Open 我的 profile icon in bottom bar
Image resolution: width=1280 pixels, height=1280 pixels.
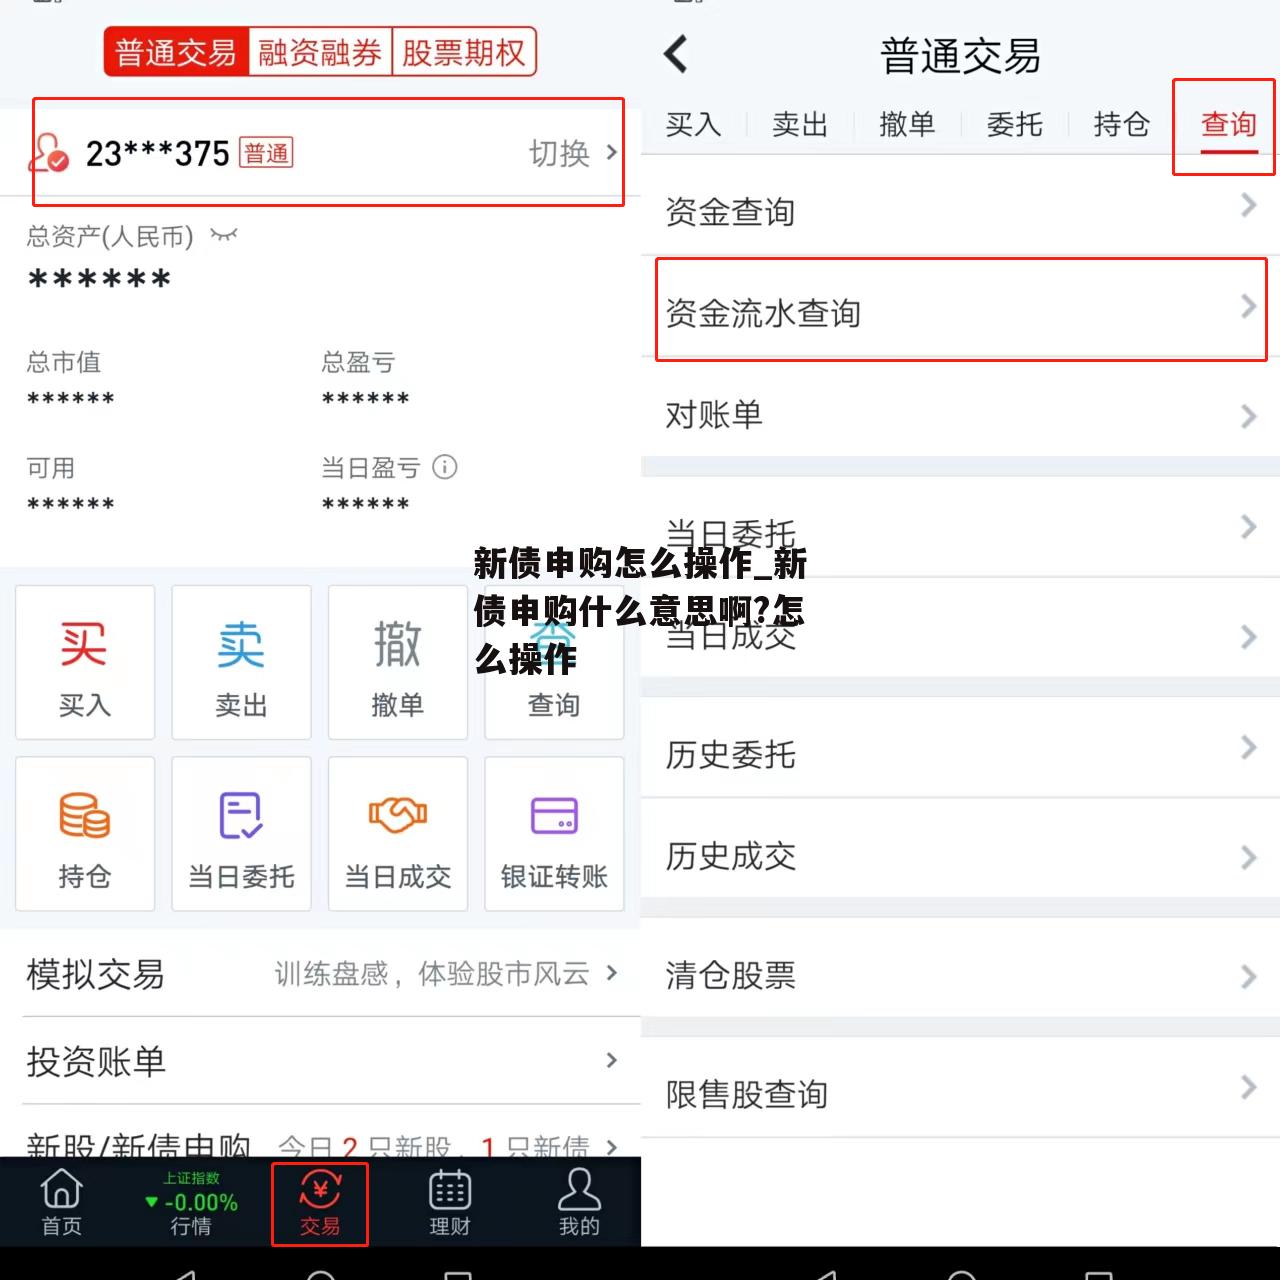tap(579, 1202)
